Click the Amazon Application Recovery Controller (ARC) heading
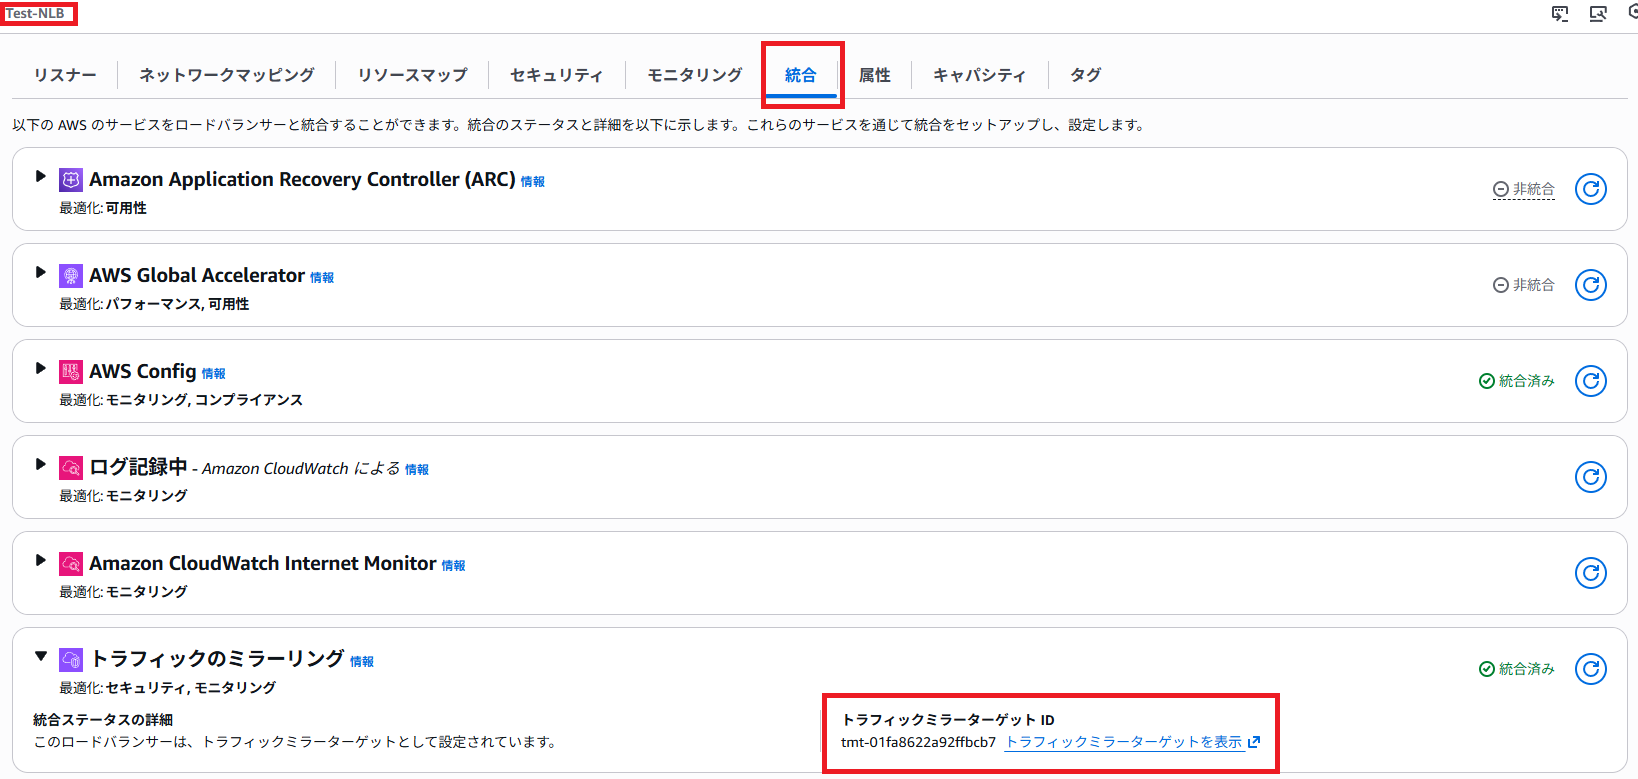The height and width of the screenshot is (779, 1638). coord(302,179)
